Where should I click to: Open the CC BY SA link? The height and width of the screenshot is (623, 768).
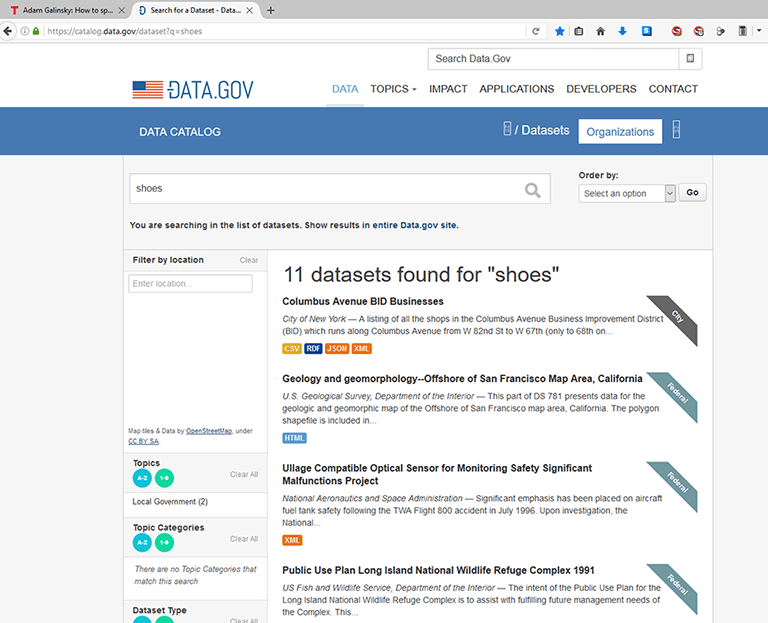(x=144, y=441)
